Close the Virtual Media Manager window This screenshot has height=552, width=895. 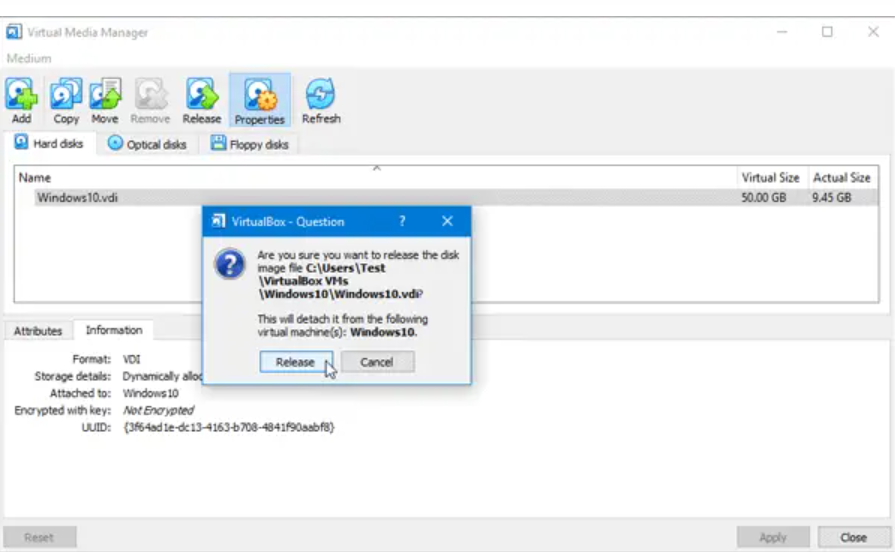873,32
